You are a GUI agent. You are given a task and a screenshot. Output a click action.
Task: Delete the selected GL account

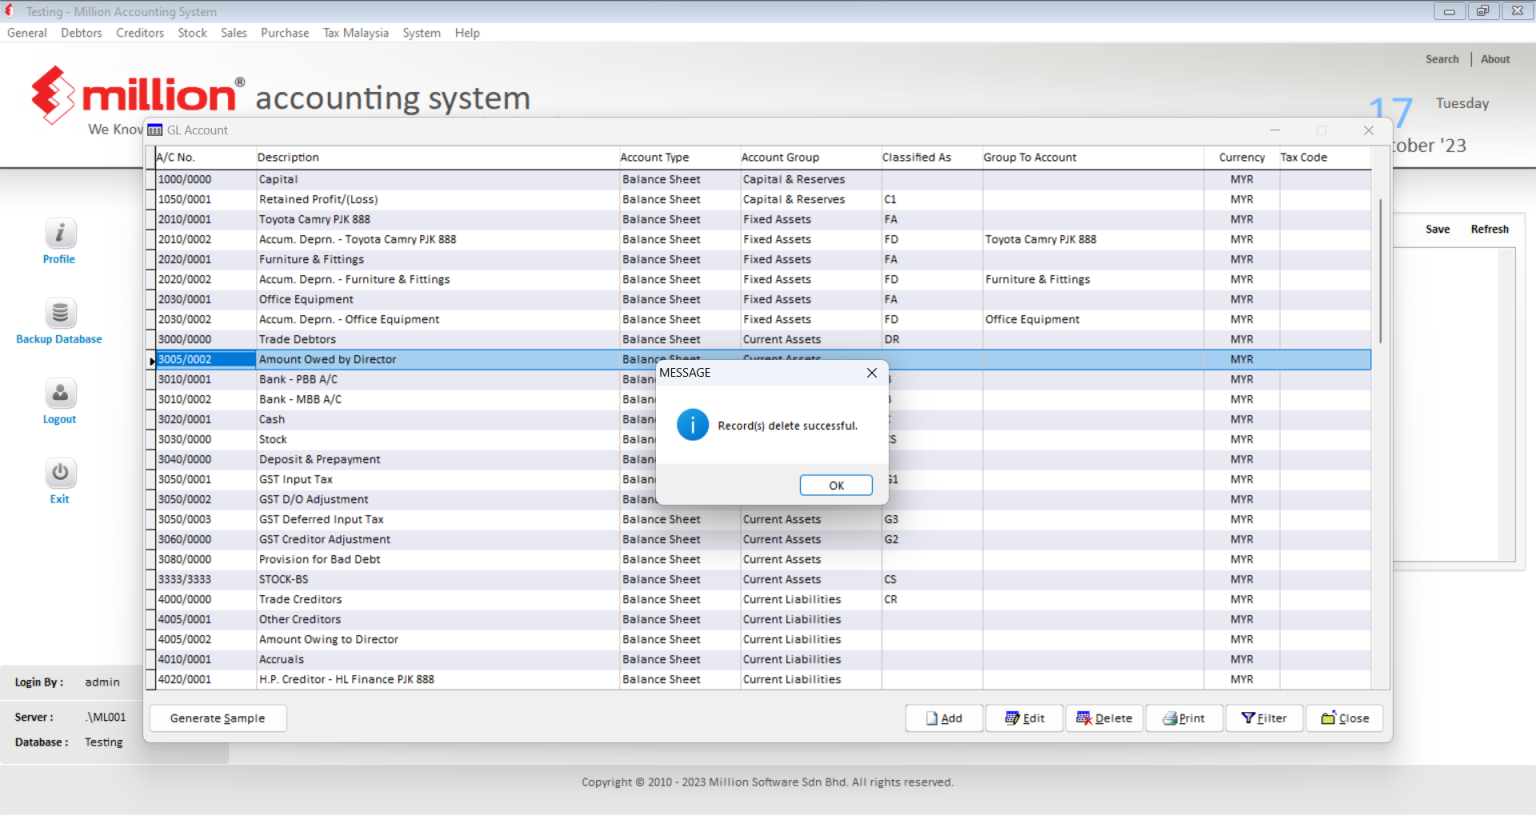1104,718
